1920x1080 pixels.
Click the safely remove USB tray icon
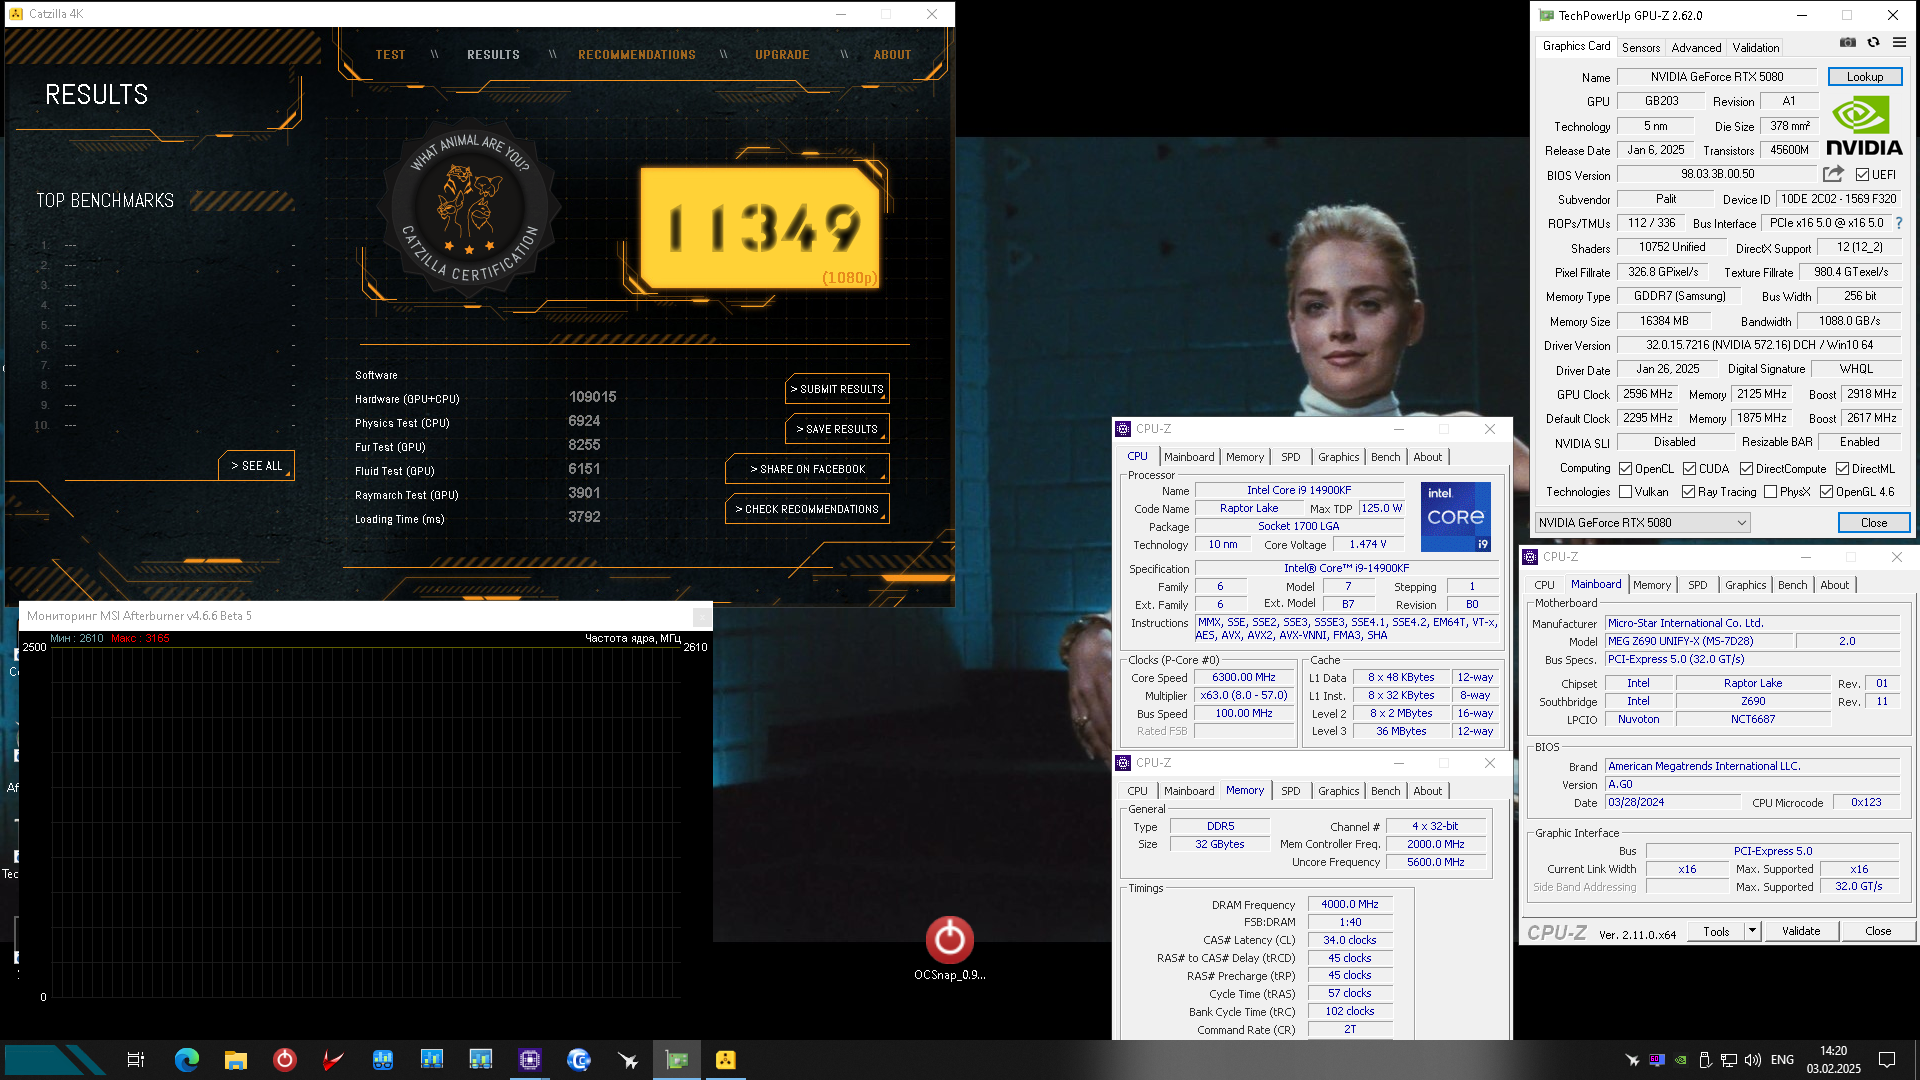(x=1705, y=1060)
